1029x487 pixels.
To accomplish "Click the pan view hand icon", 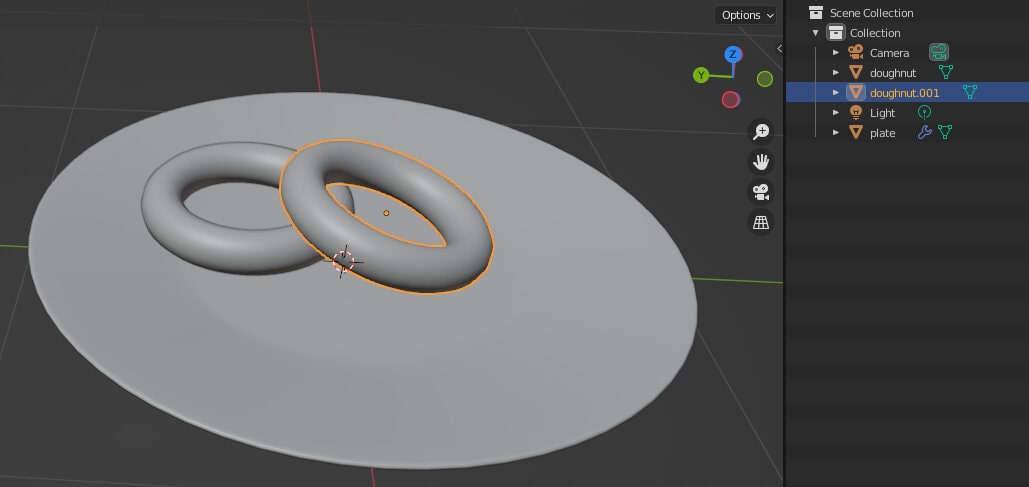I will pos(761,162).
